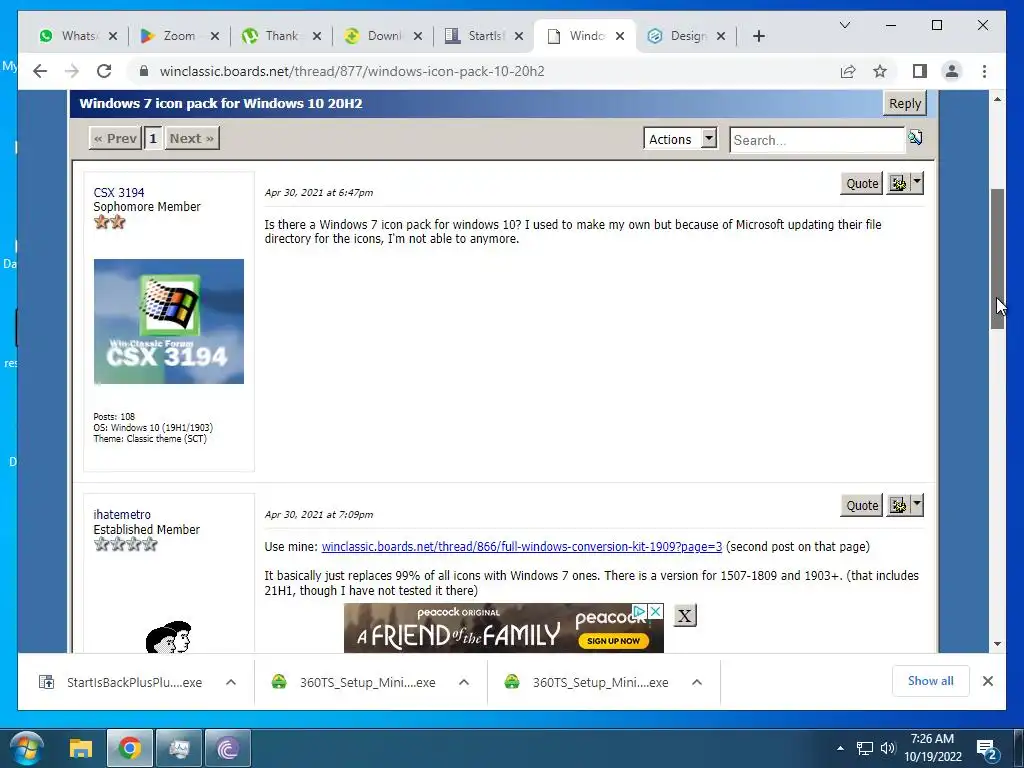
Task: Open network status tray icon
Action: (865, 748)
